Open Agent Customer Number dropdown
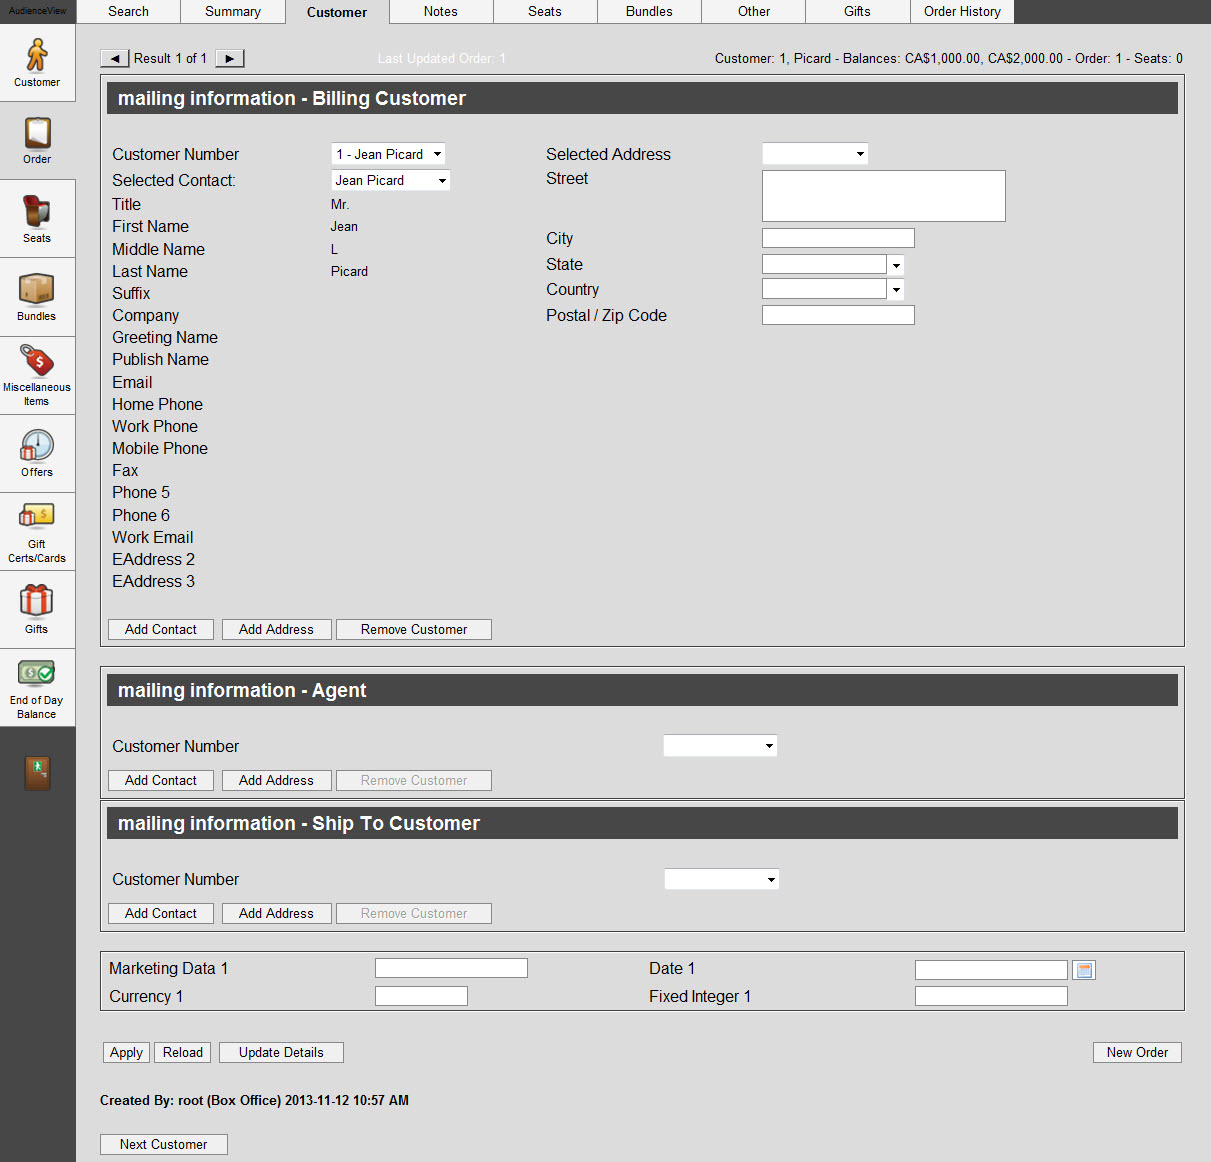The image size is (1211, 1162). click(720, 746)
